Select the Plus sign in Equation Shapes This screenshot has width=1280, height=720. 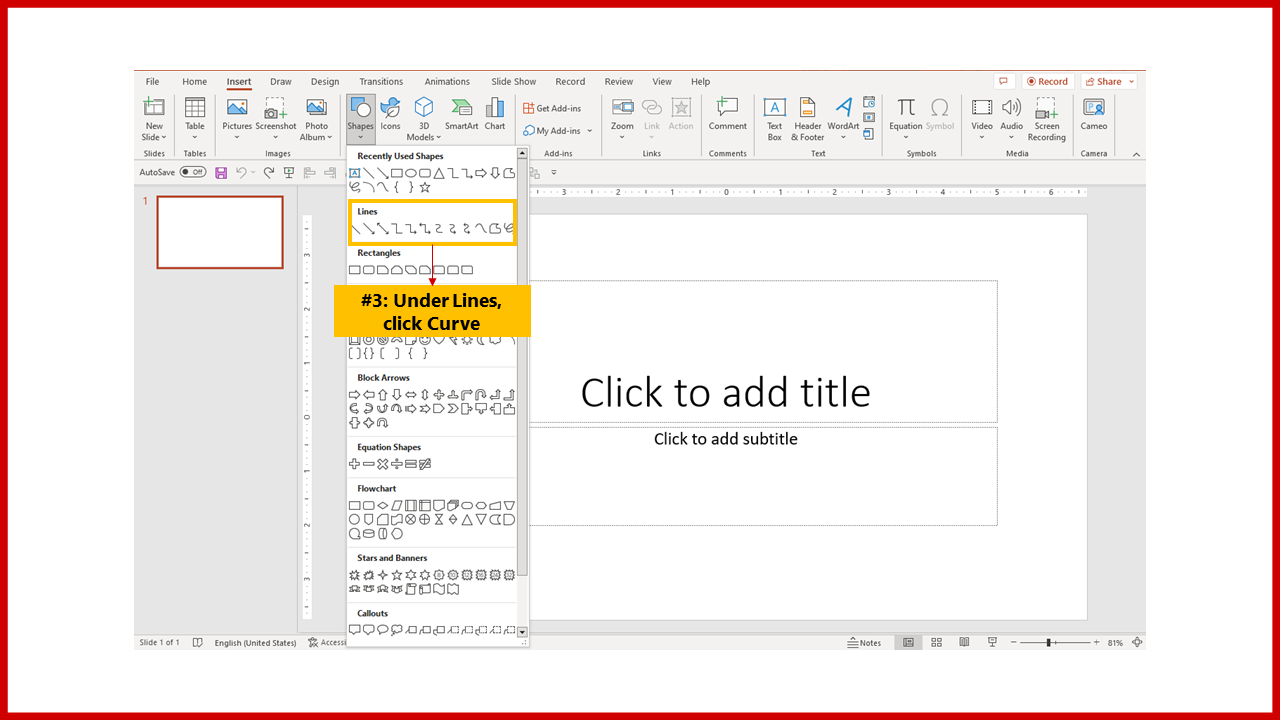[354, 464]
